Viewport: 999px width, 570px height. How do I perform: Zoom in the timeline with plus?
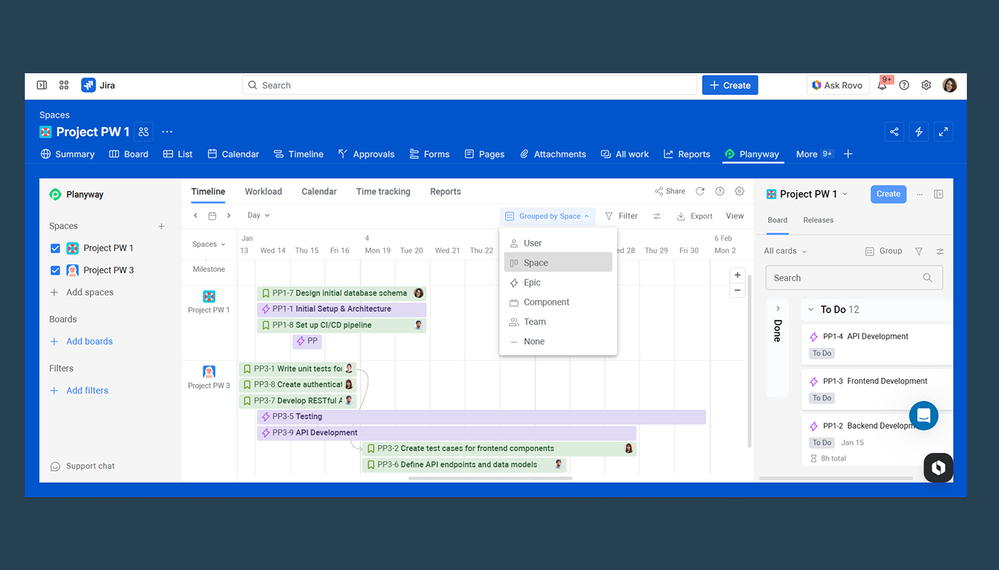coord(737,275)
